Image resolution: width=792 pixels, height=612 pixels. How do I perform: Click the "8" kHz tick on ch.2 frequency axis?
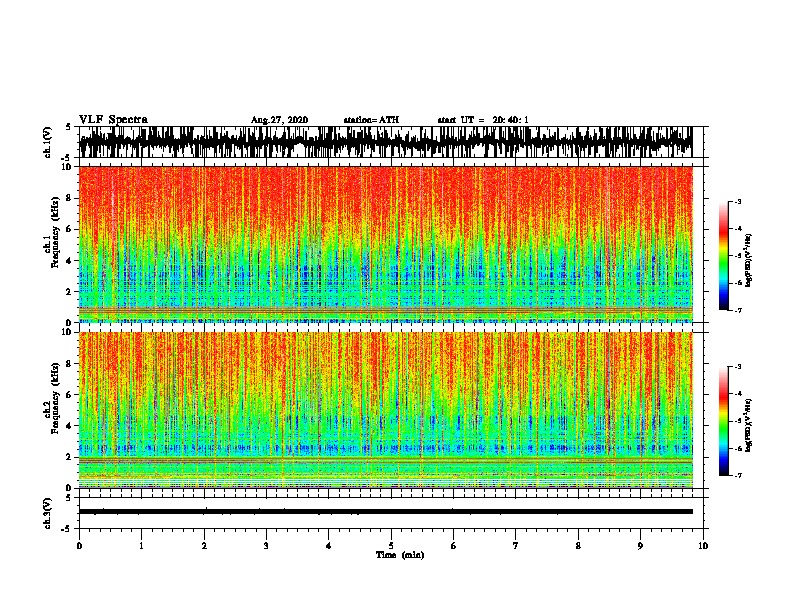(71, 364)
